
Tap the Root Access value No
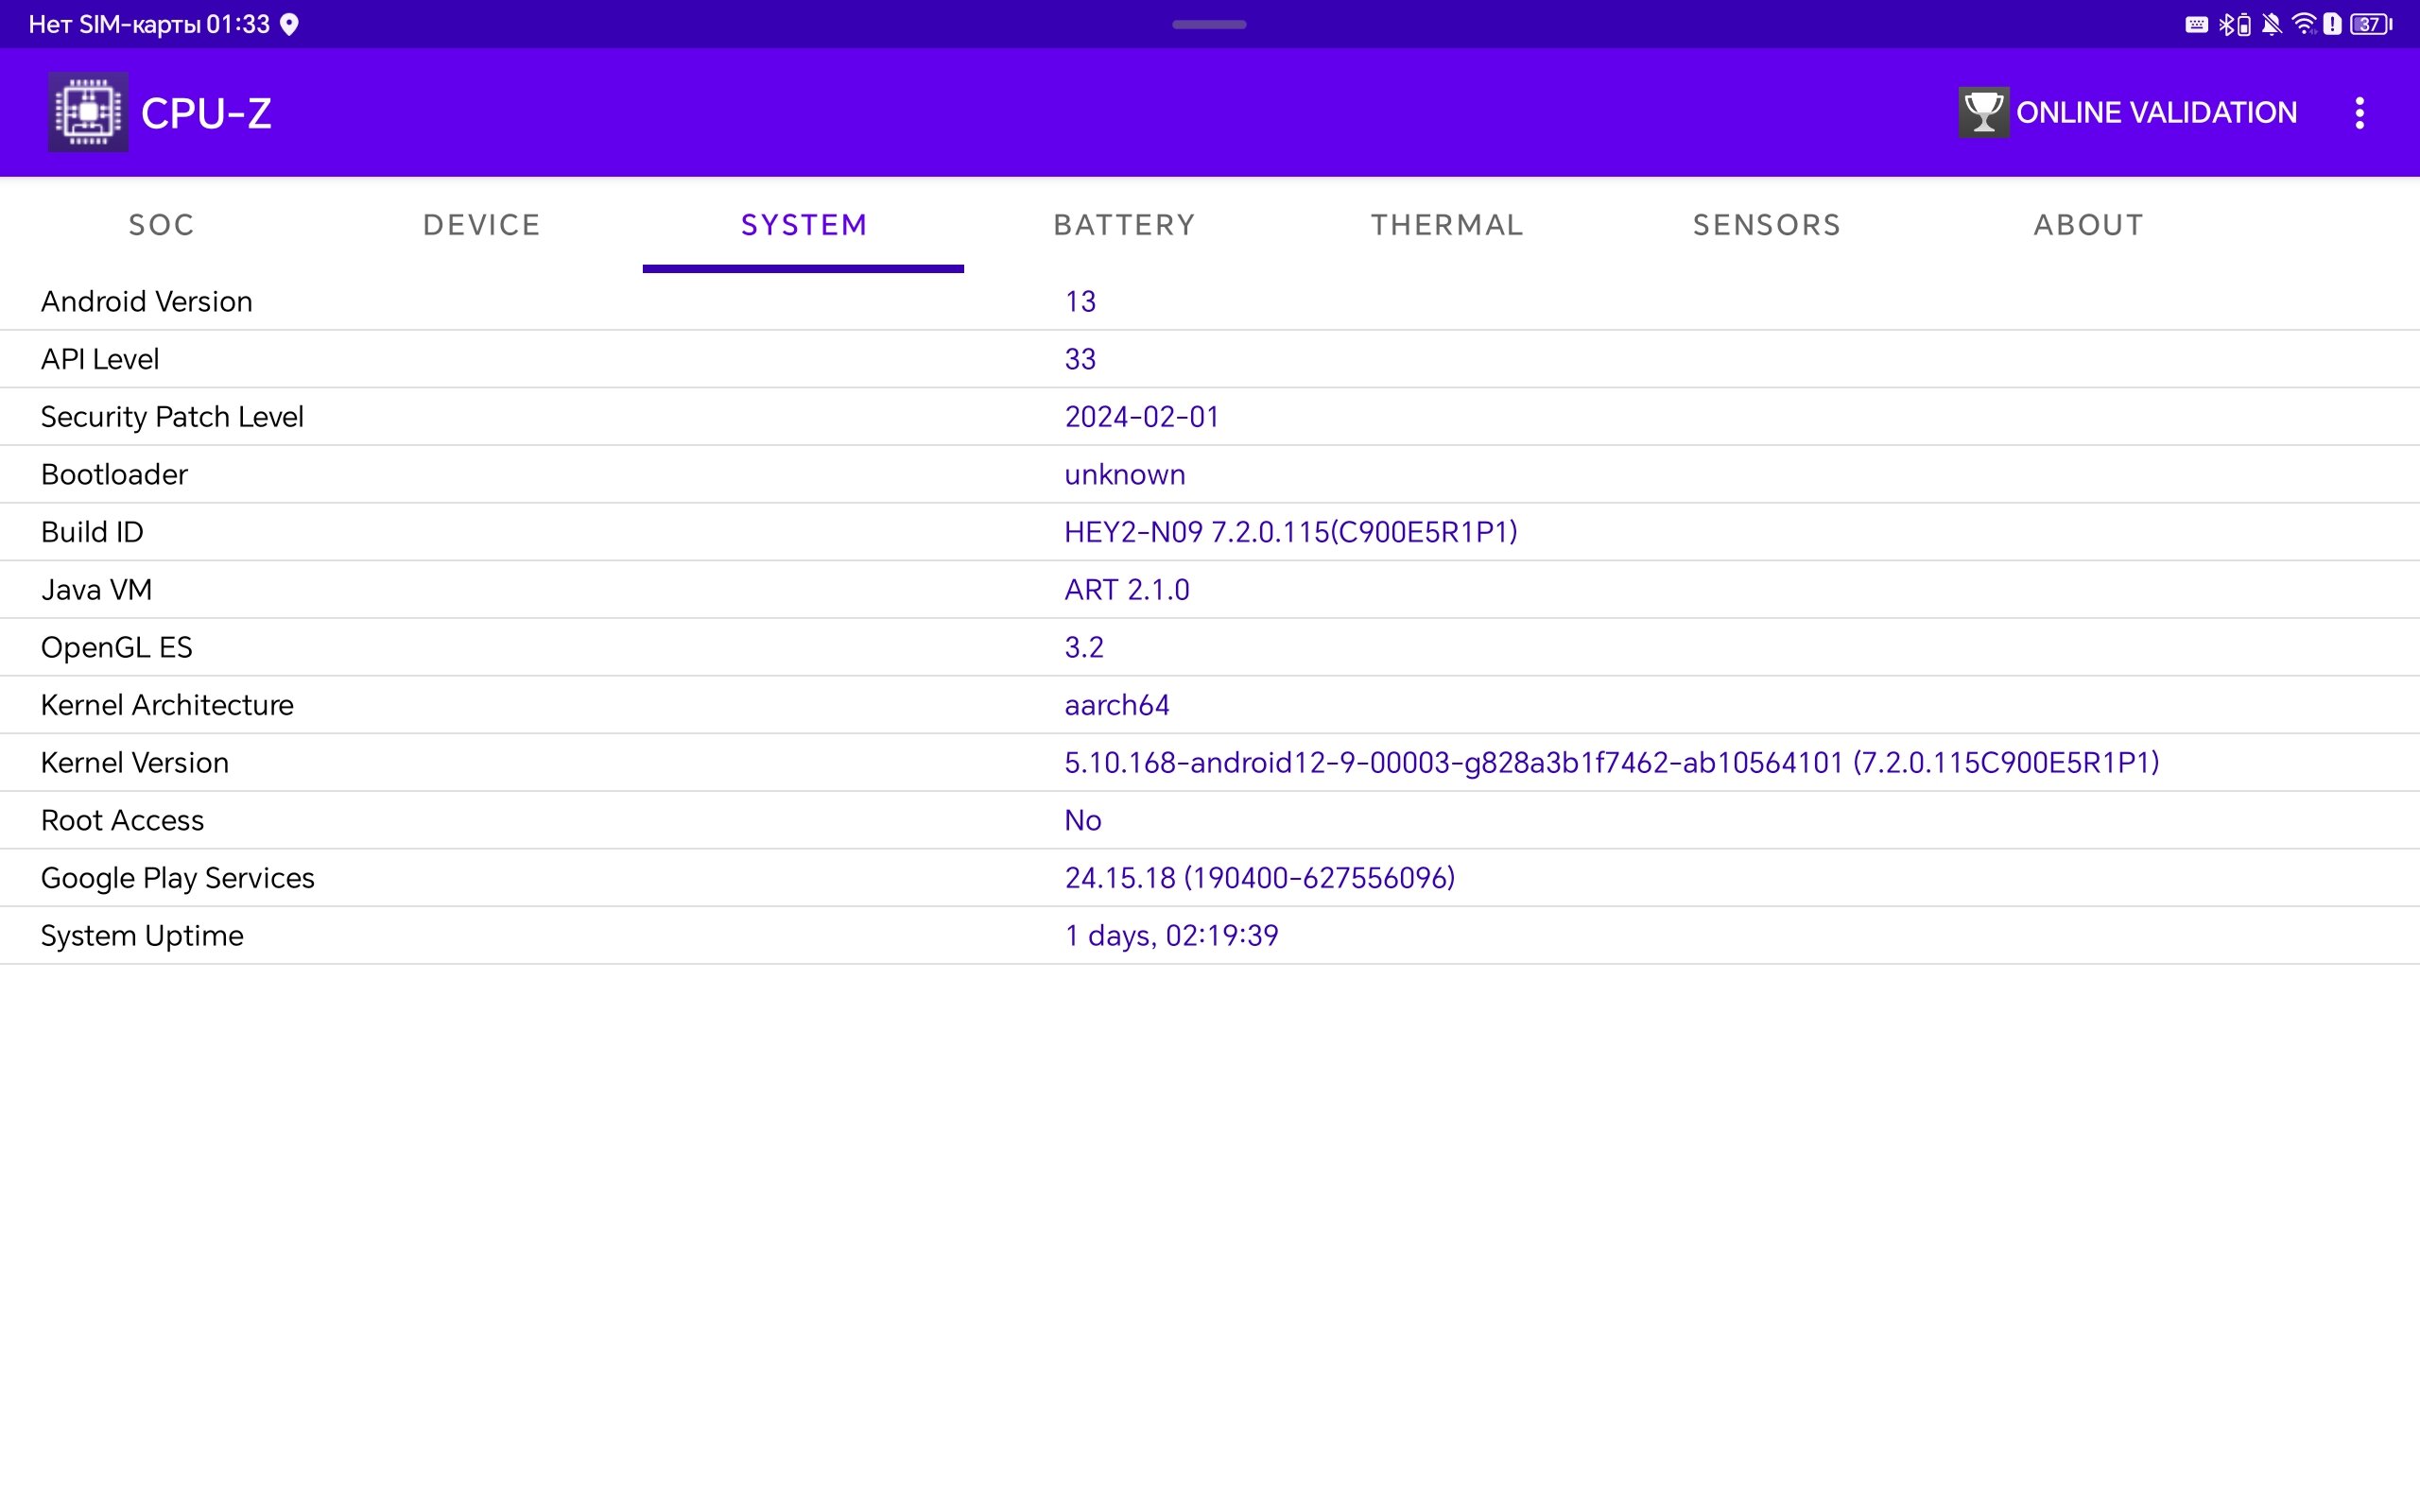coord(1083,820)
